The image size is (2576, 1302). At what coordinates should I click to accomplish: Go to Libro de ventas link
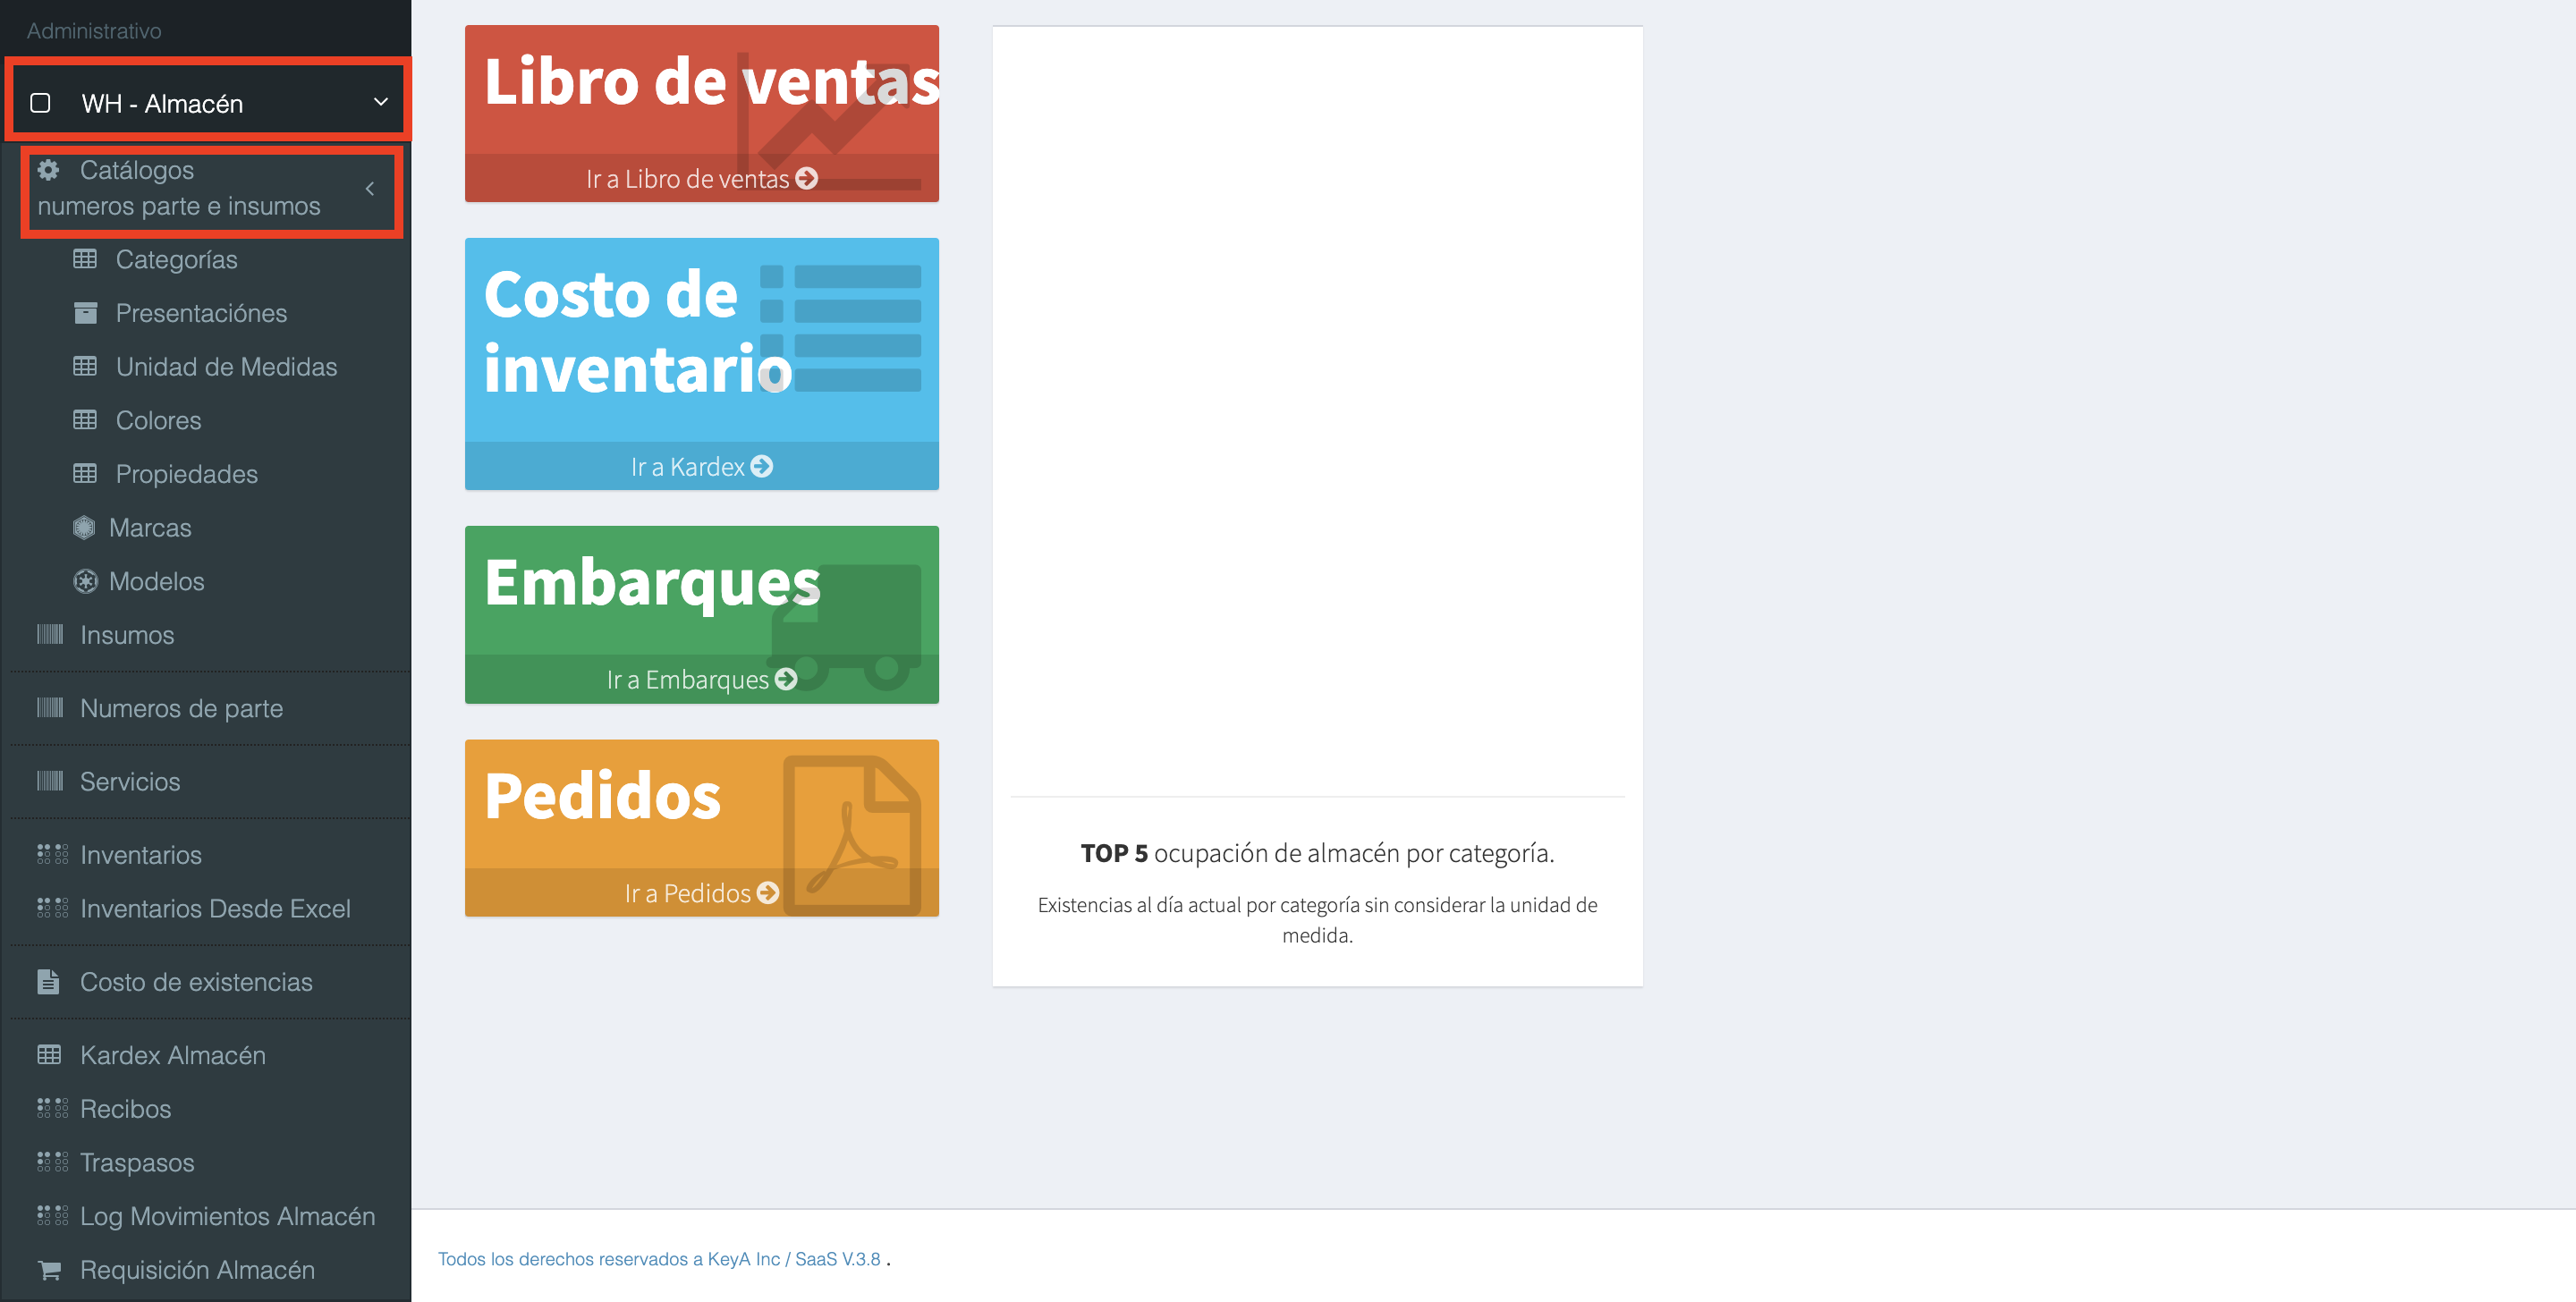coord(701,179)
